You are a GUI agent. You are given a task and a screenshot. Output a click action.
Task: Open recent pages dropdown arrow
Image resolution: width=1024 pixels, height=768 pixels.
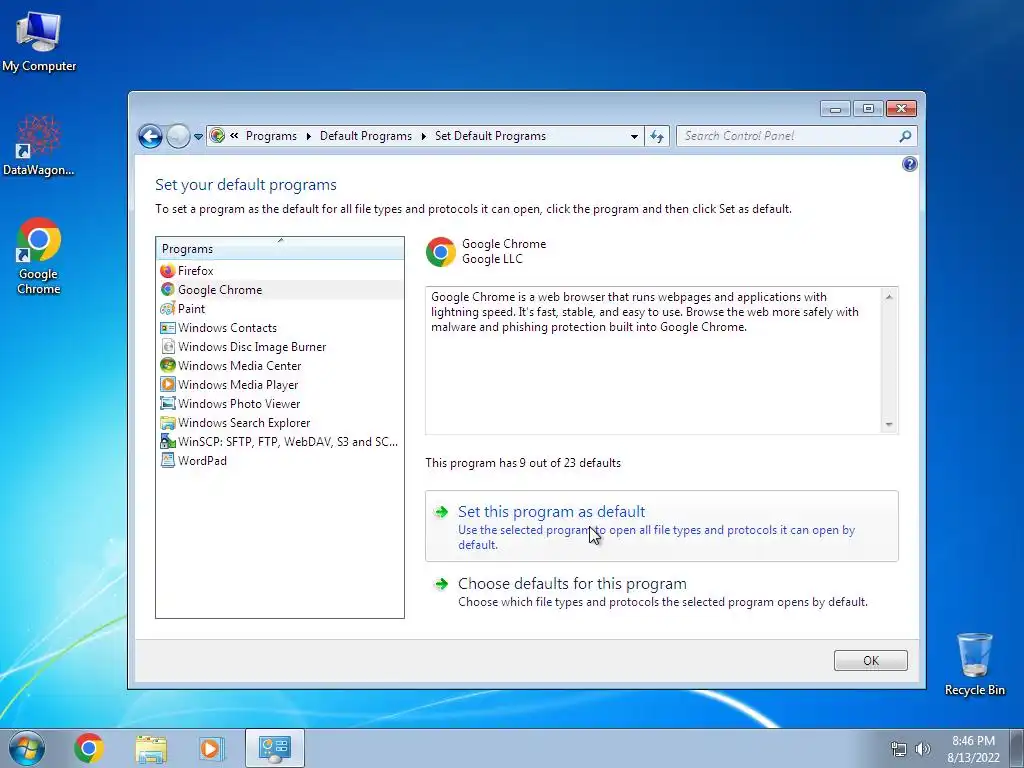(199, 137)
